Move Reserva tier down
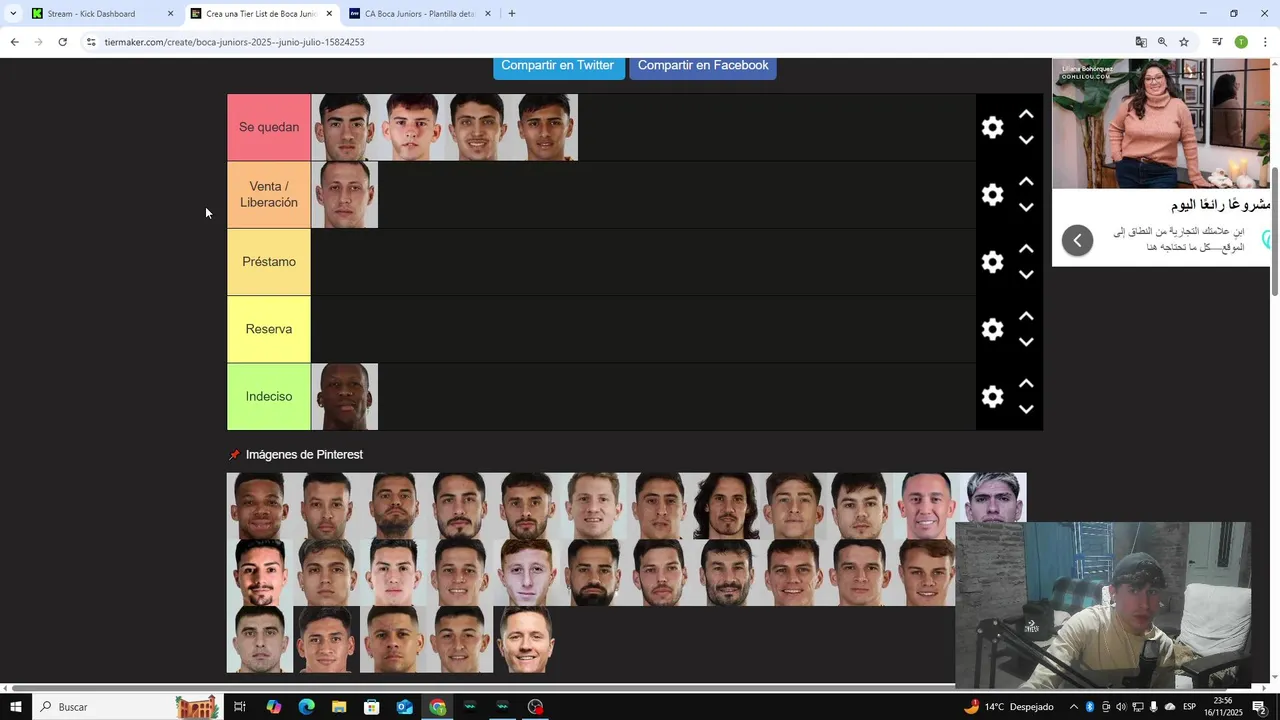 tap(1026, 342)
